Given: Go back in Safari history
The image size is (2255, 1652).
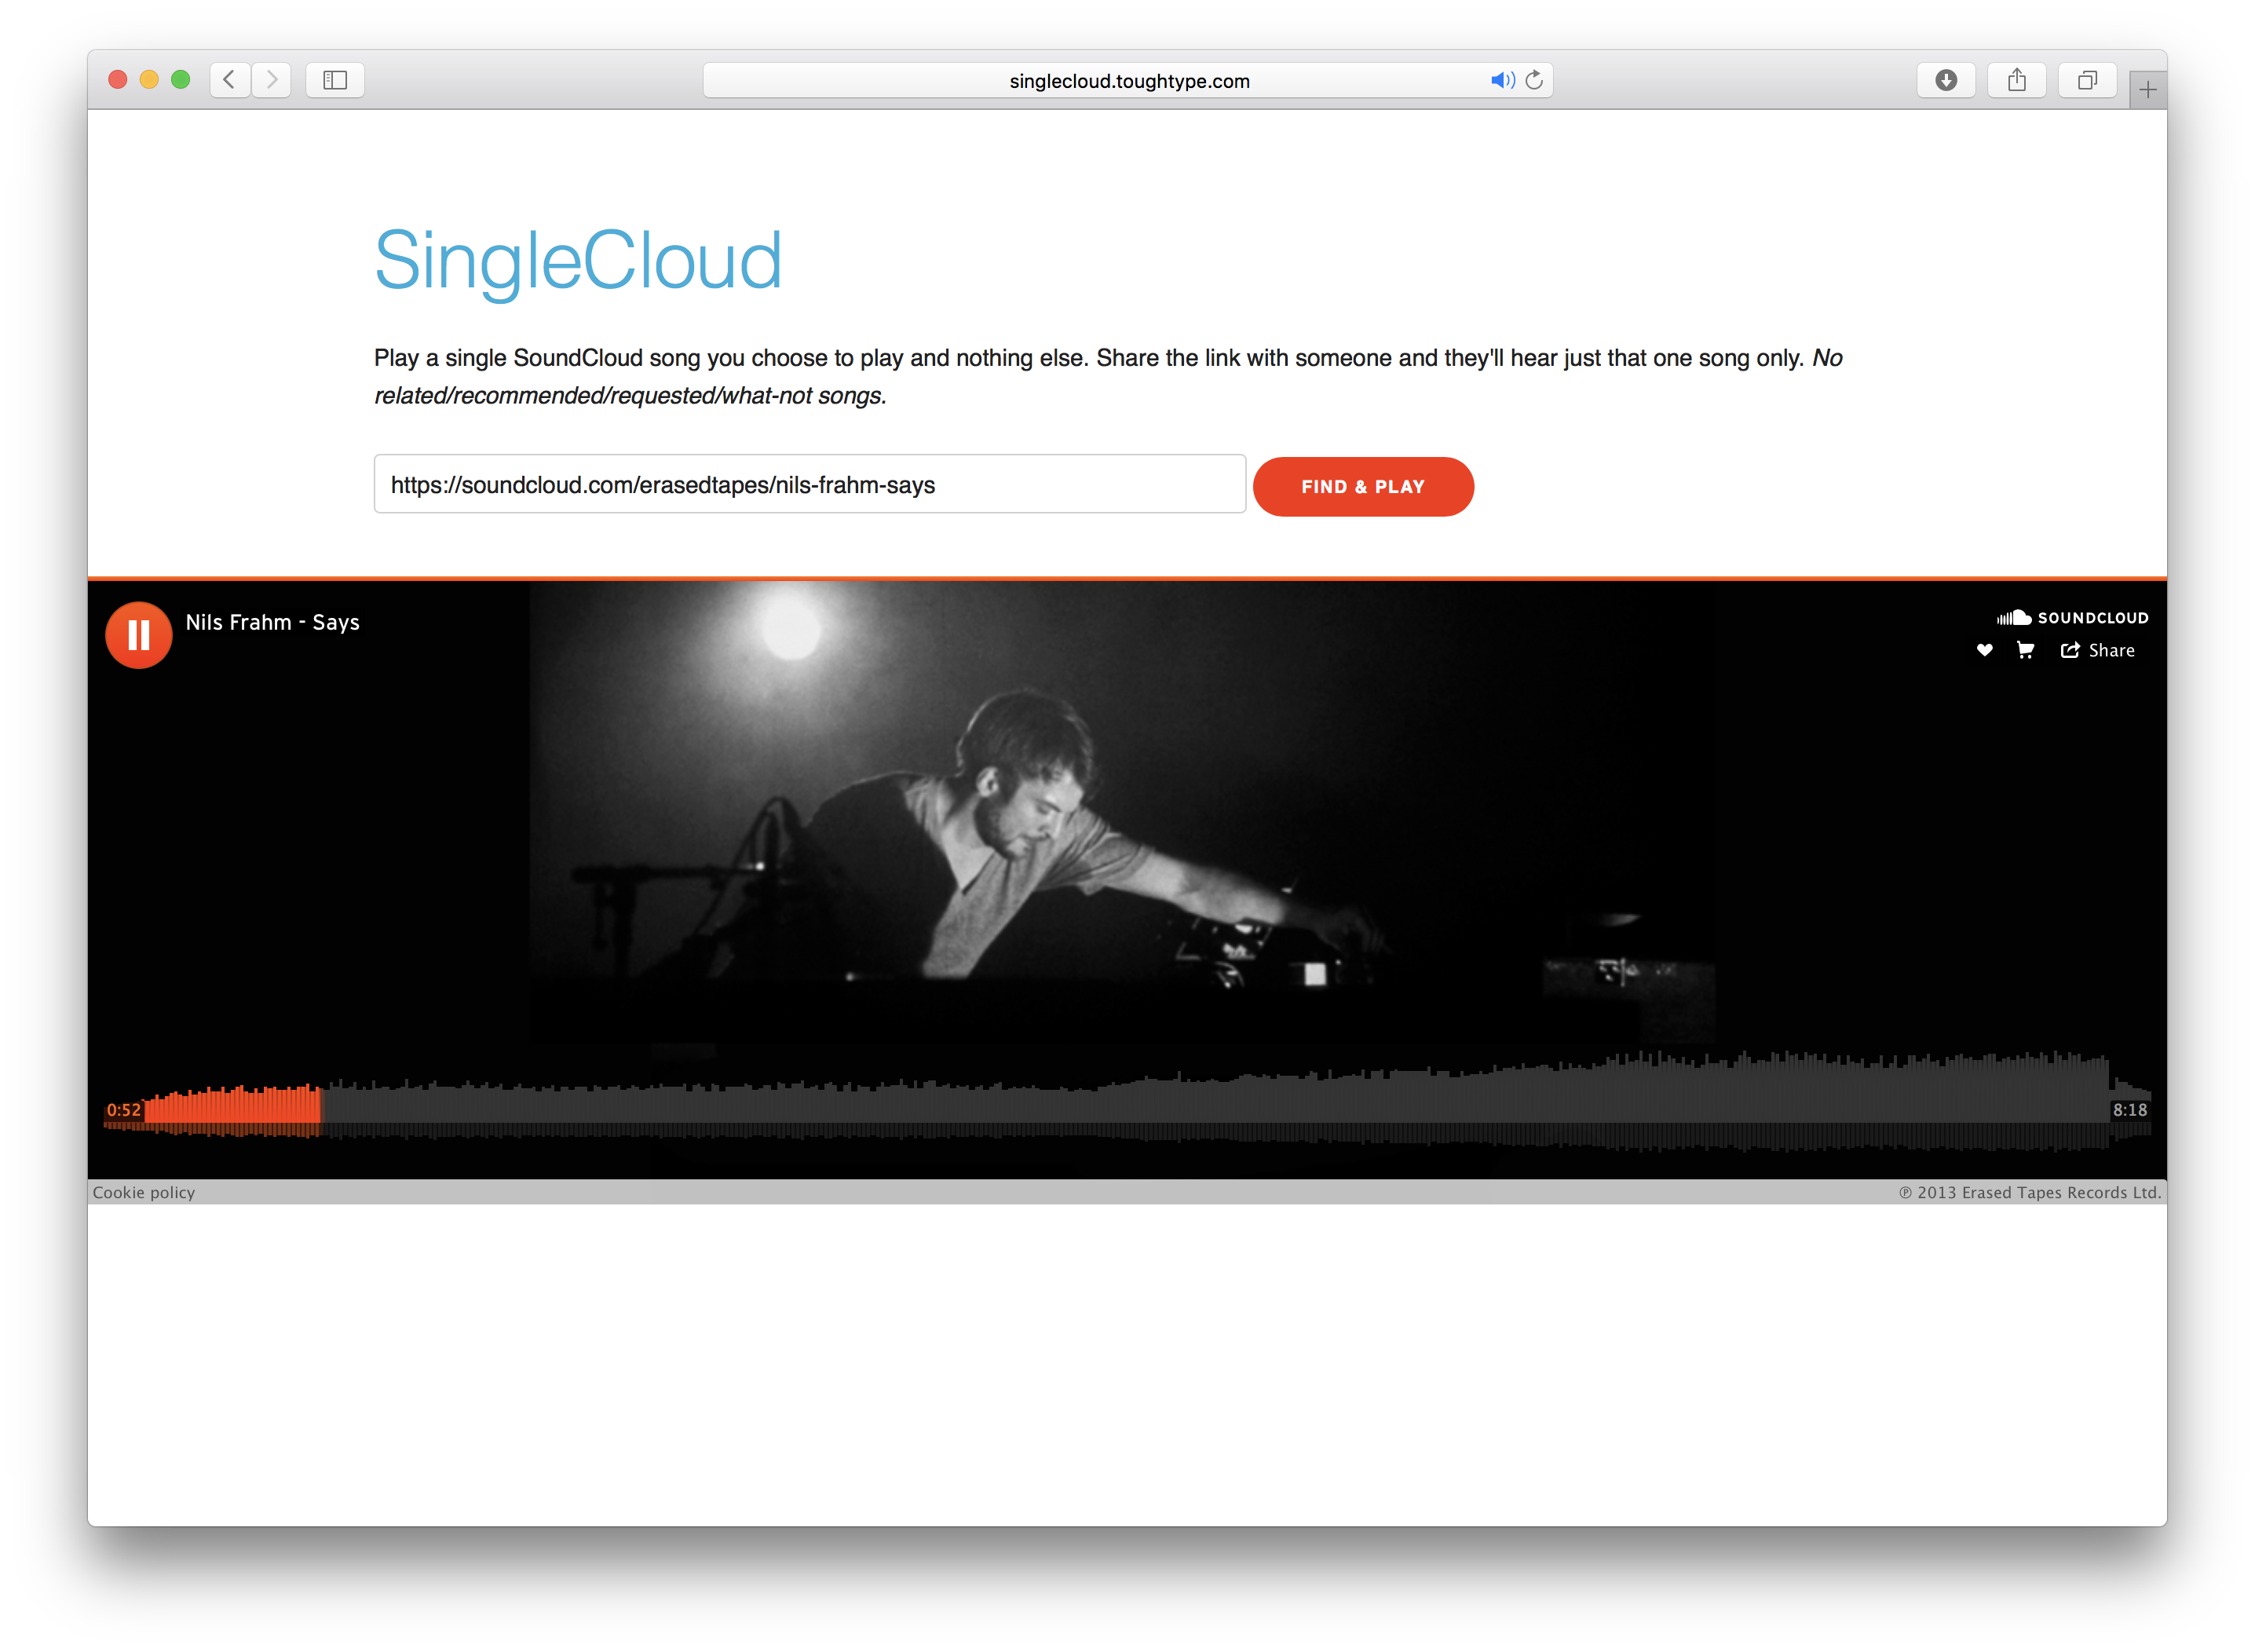Looking at the screenshot, I should 230,80.
